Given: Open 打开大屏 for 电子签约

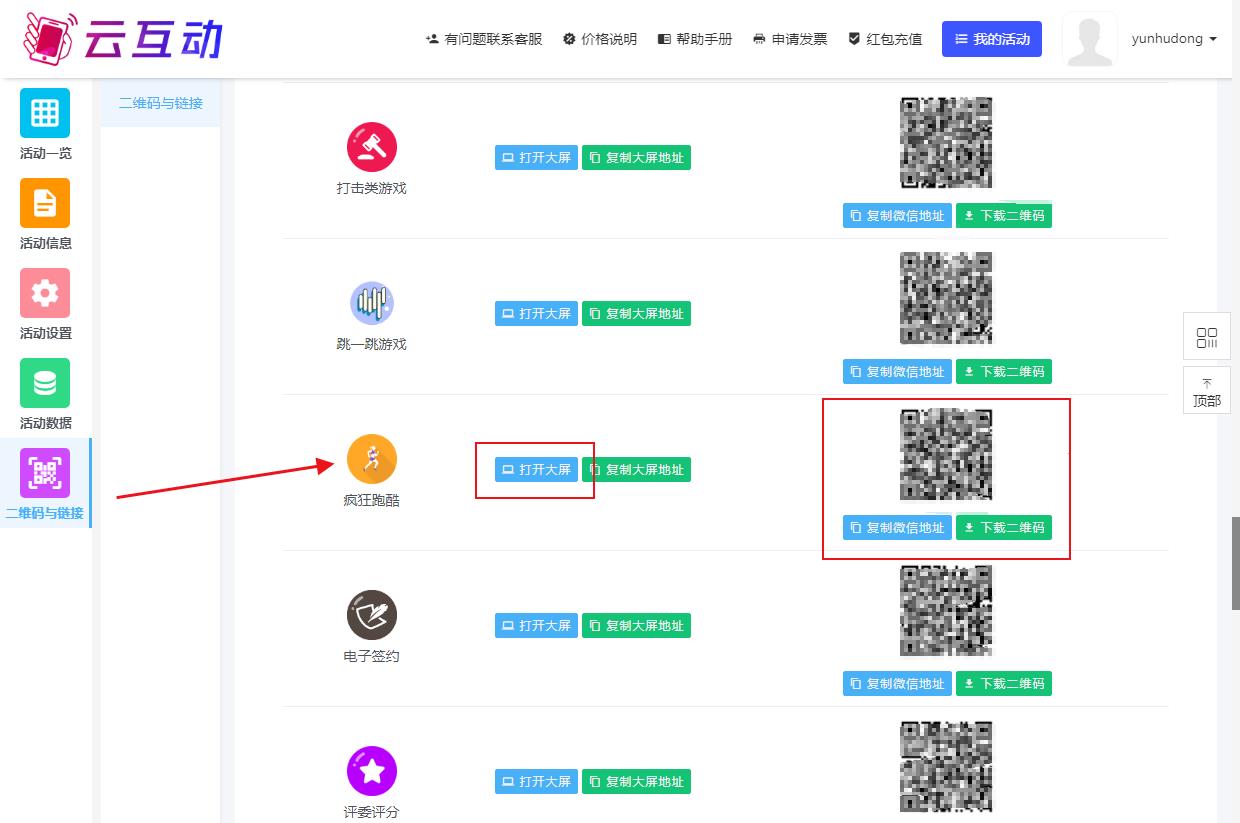Looking at the screenshot, I should [536, 626].
